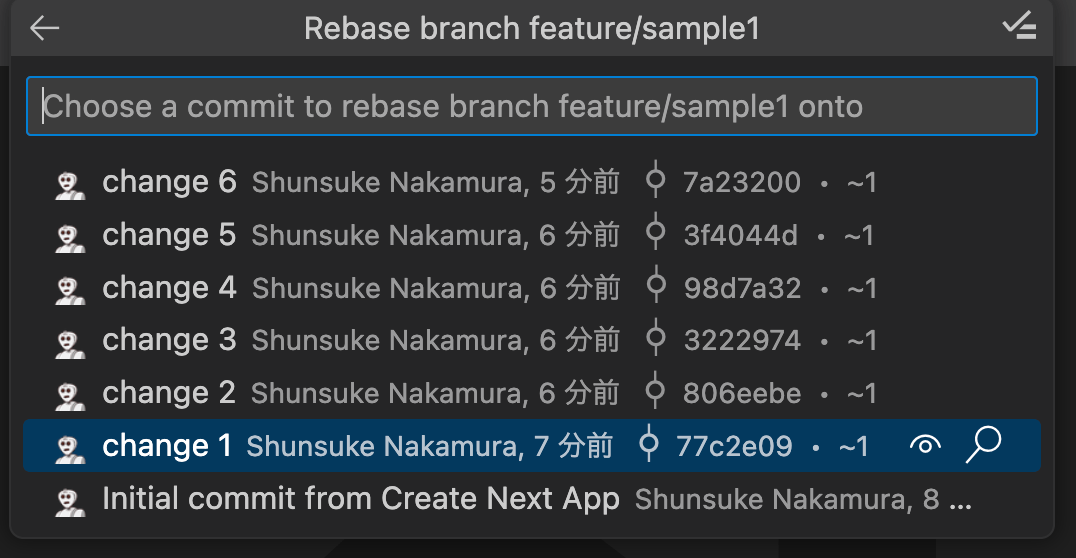Click the commit hash 7a23200

[742, 183]
